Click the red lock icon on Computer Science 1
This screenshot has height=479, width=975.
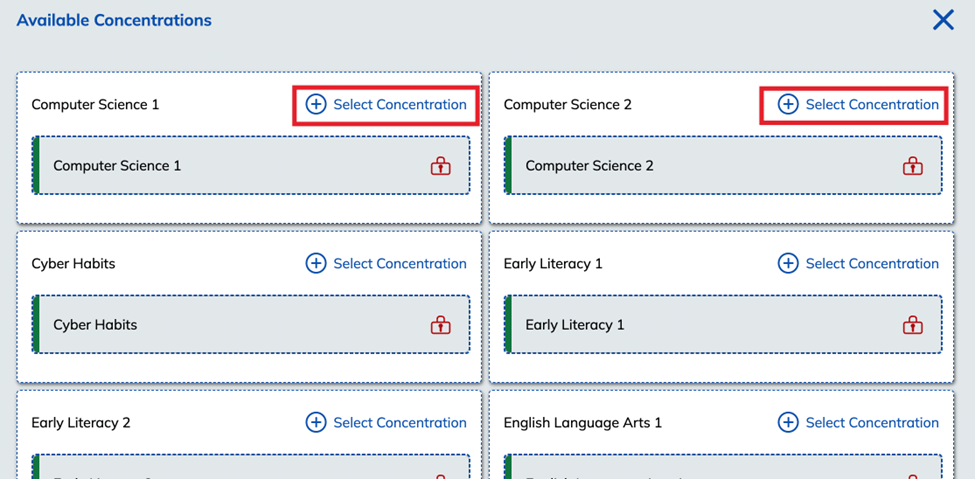point(441,165)
